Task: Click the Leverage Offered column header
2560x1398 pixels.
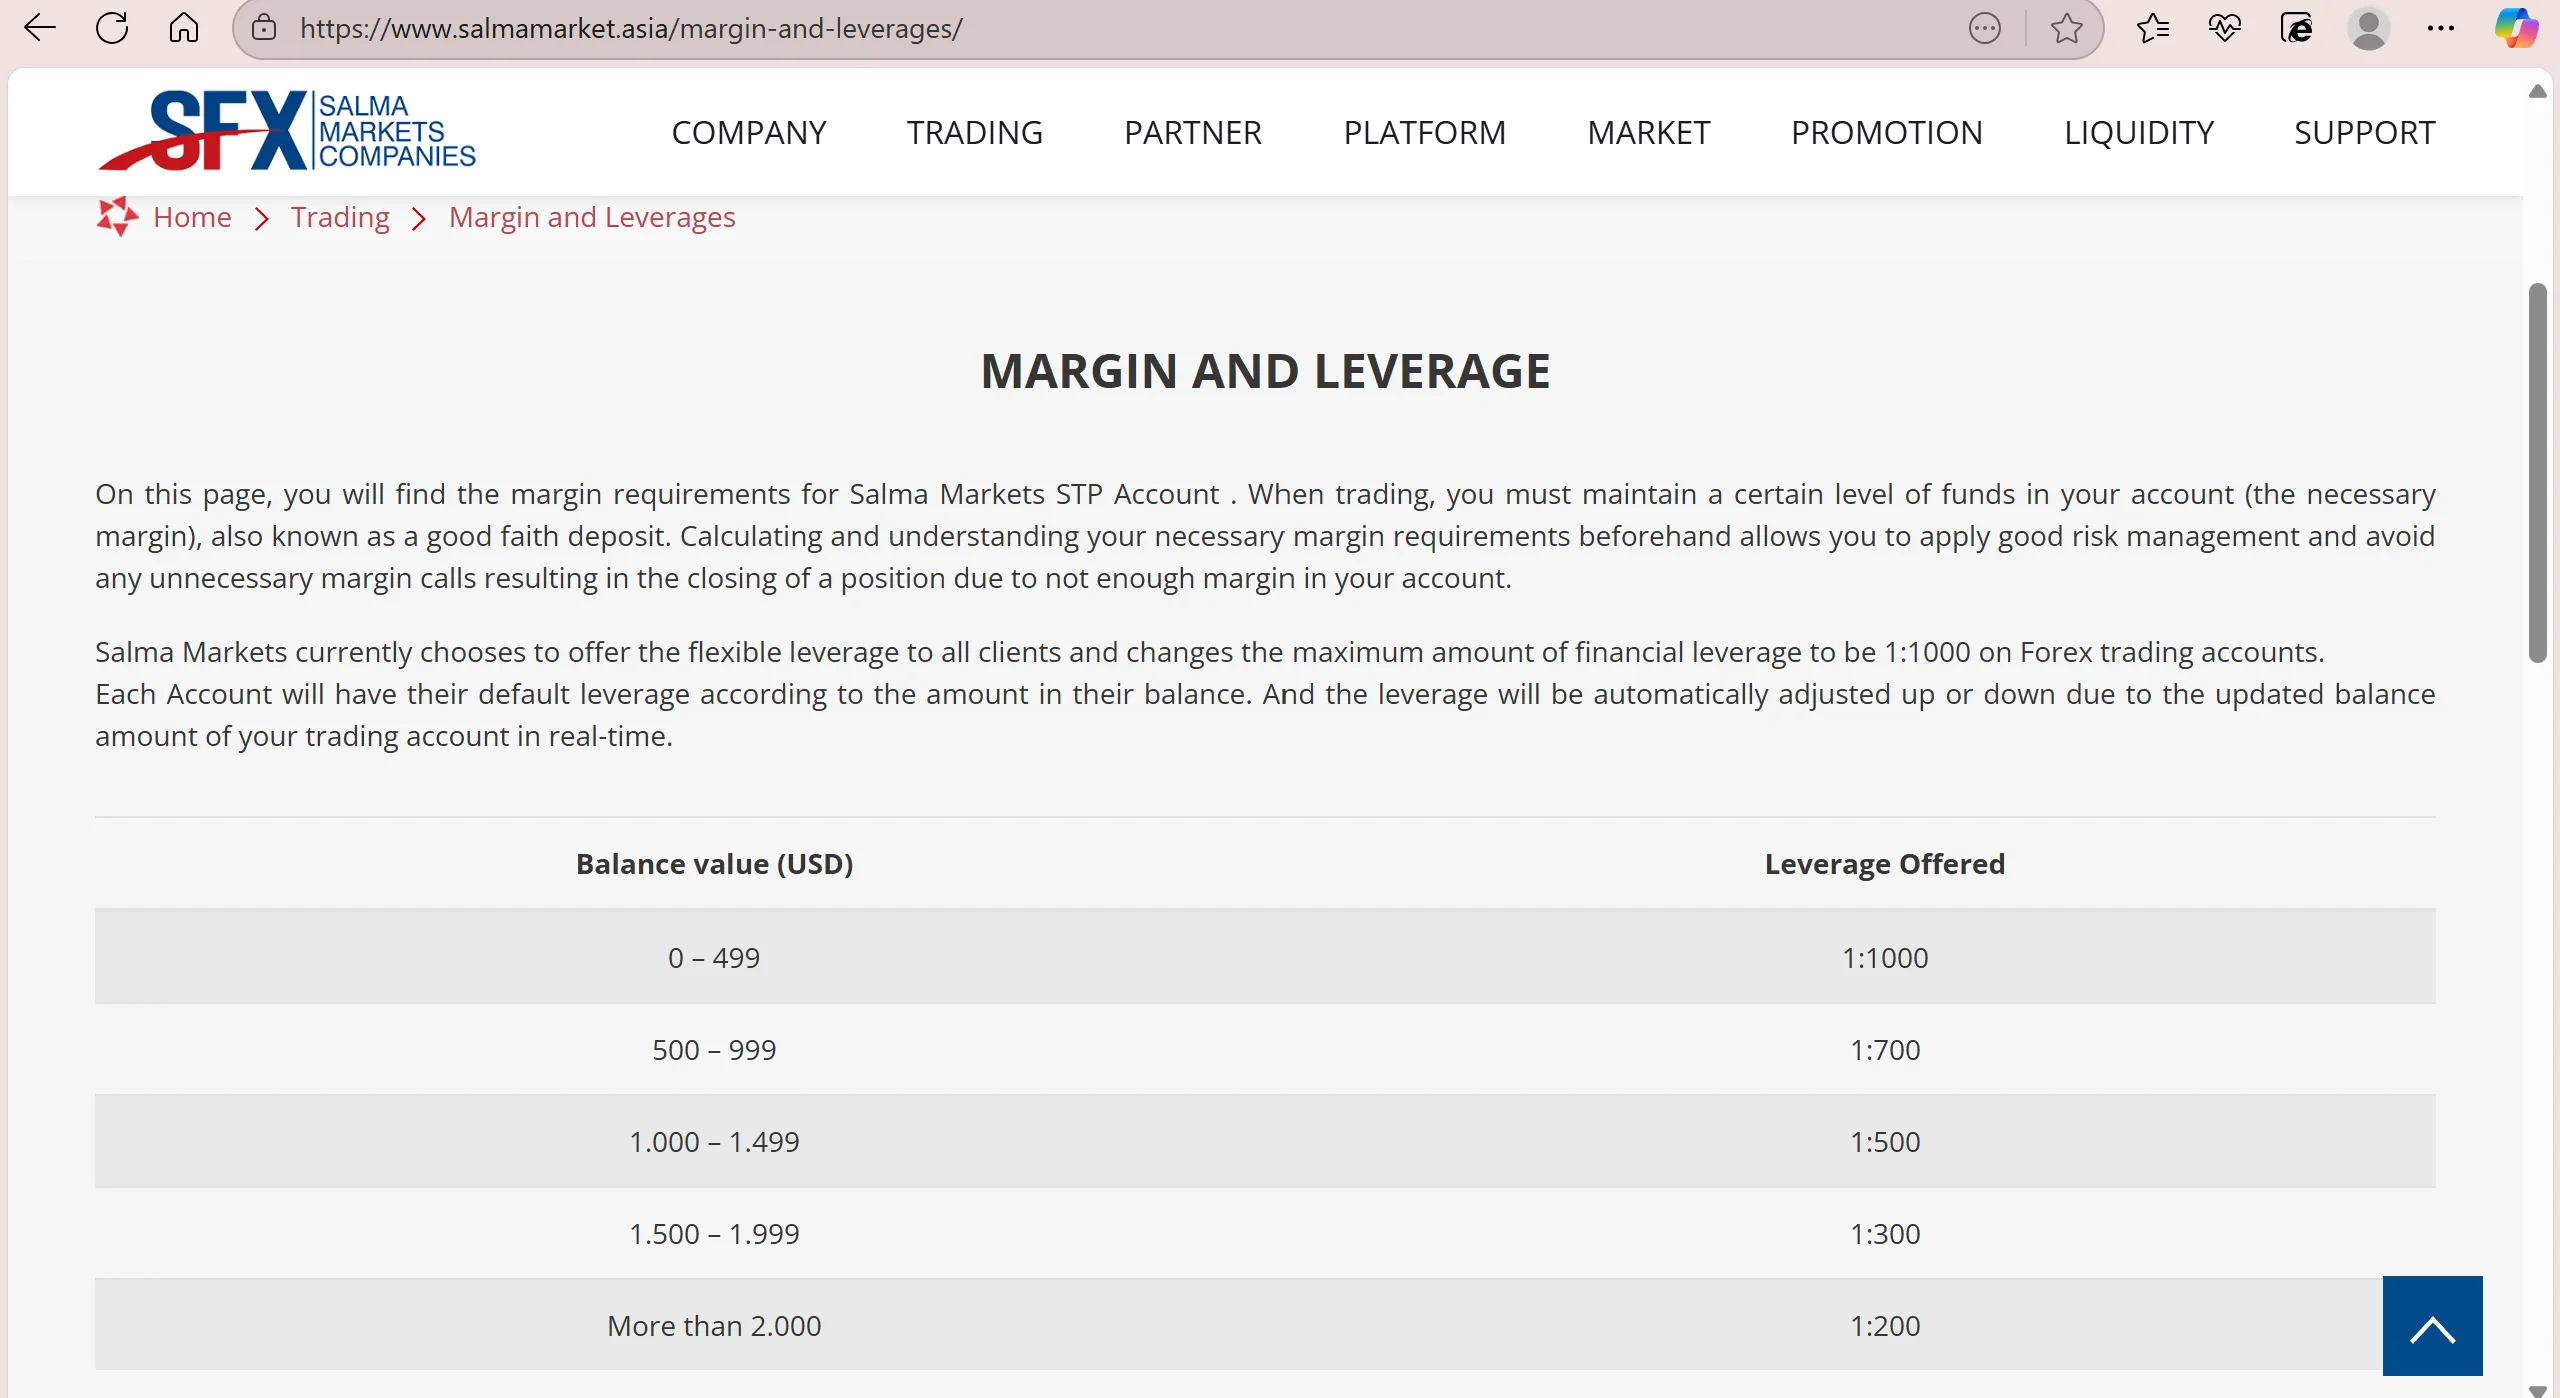Action: [x=1884, y=863]
